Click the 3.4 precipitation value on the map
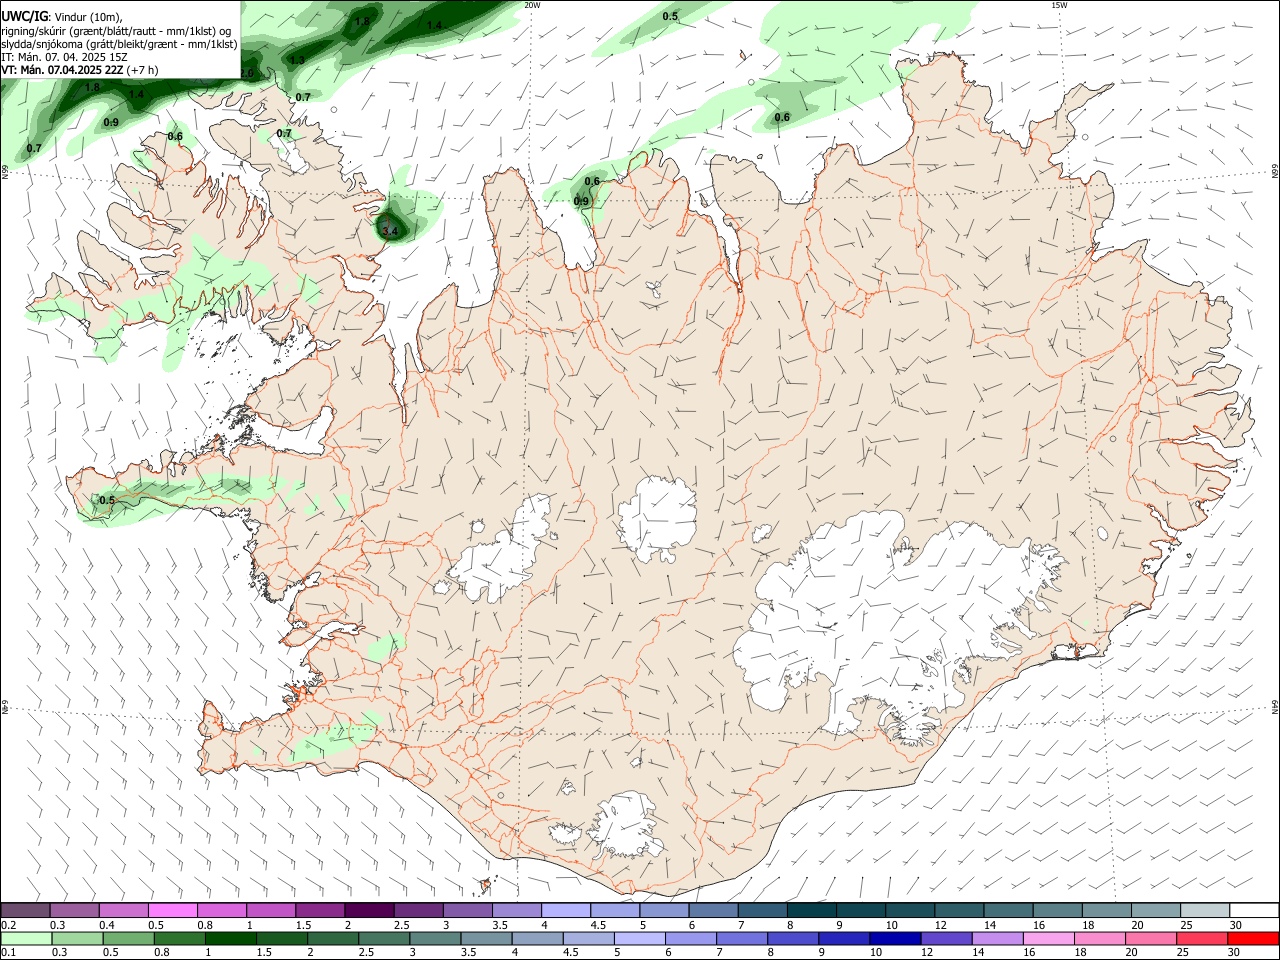This screenshot has height=960, width=1280. point(390,232)
